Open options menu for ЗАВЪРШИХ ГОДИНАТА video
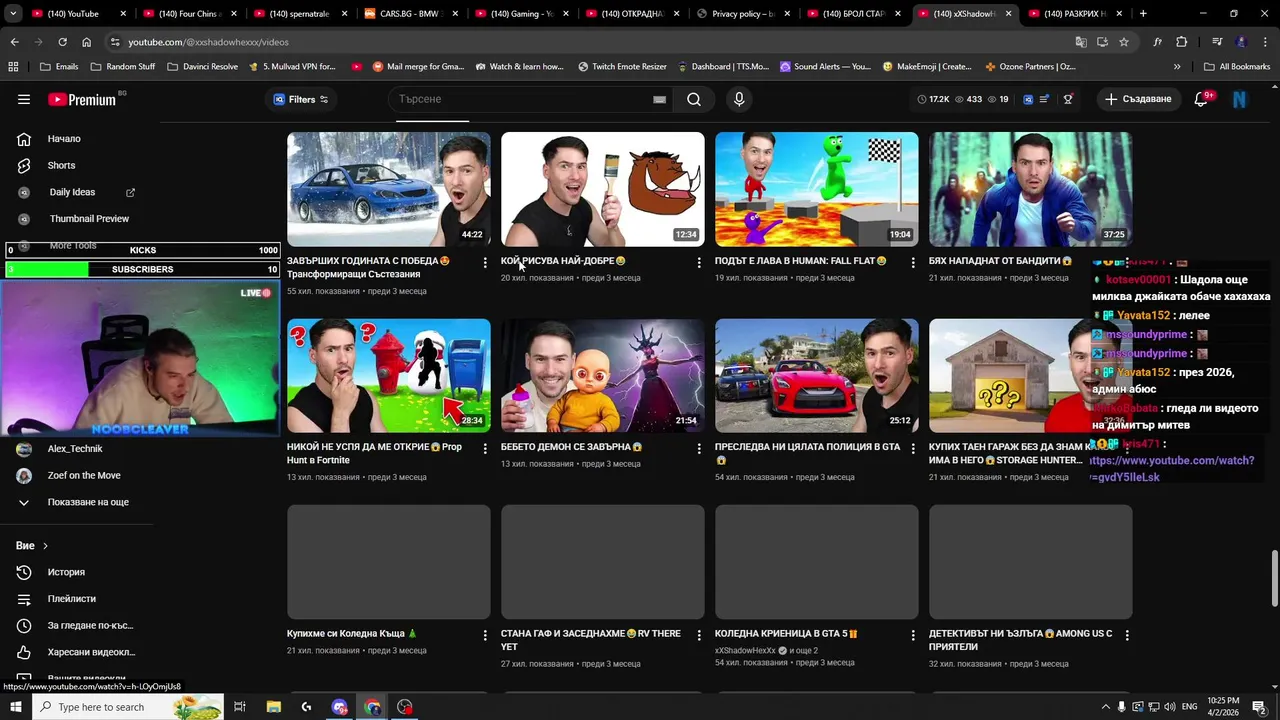Image resolution: width=1280 pixels, height=720 pixels. click(x=485, y=262)
